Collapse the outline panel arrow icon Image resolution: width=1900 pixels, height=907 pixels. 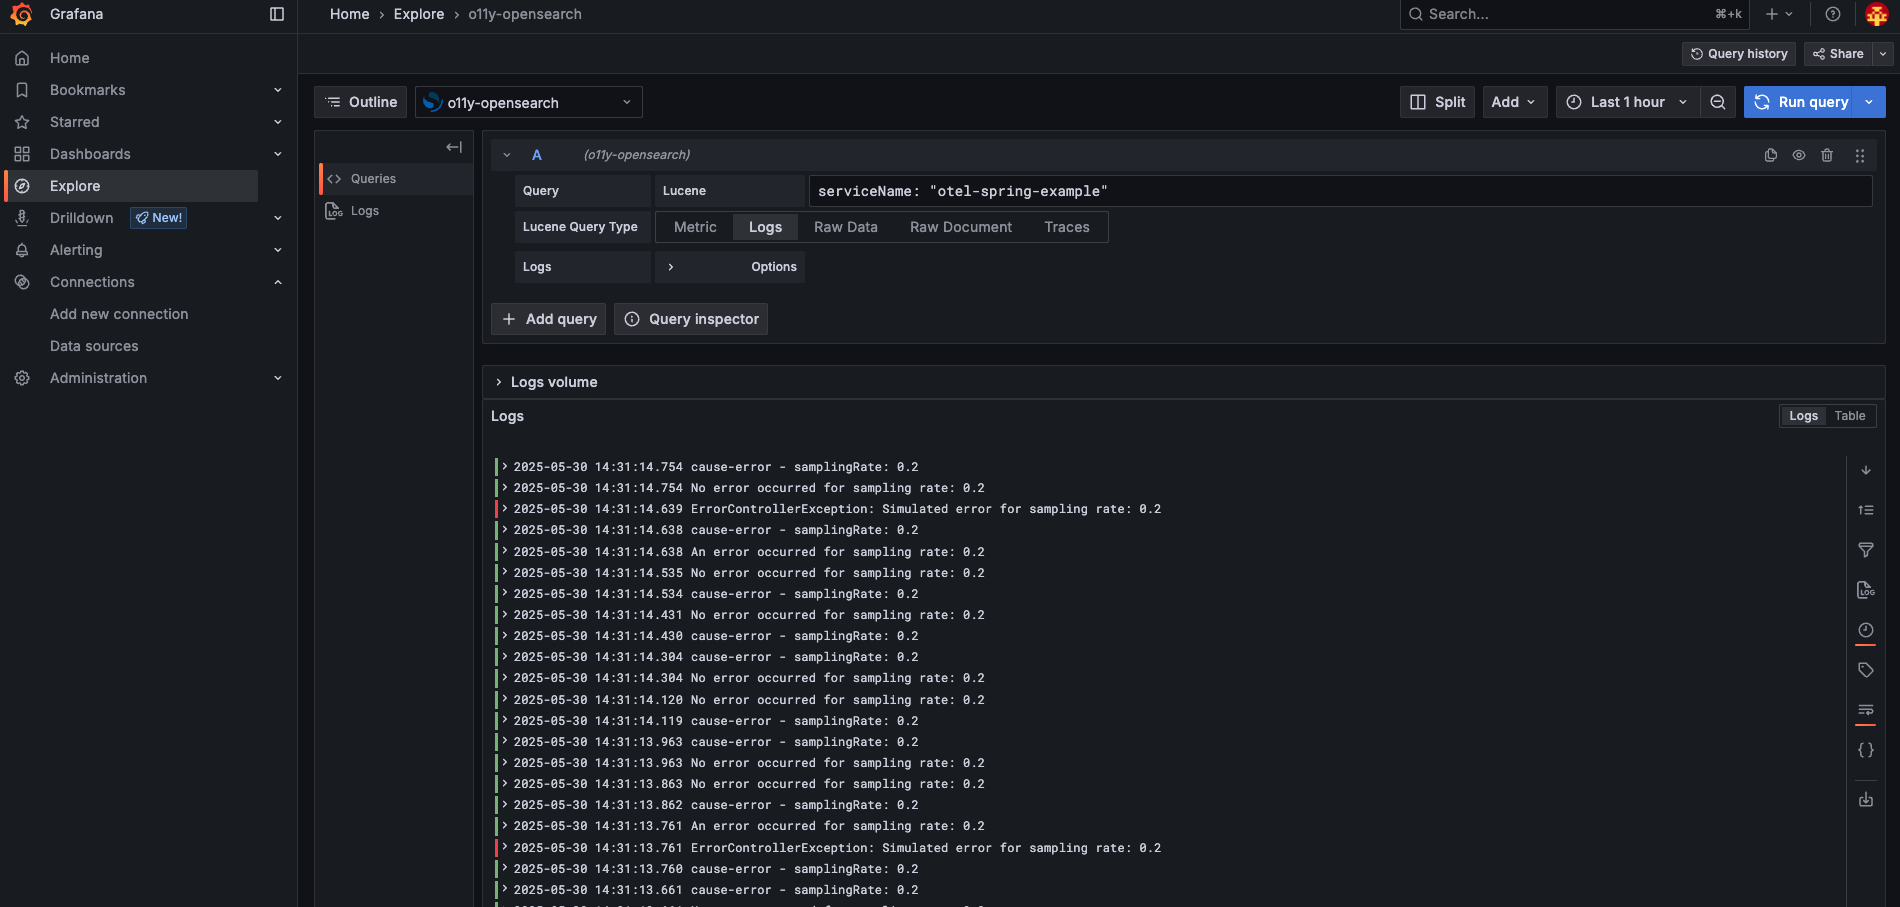point(454,147)
